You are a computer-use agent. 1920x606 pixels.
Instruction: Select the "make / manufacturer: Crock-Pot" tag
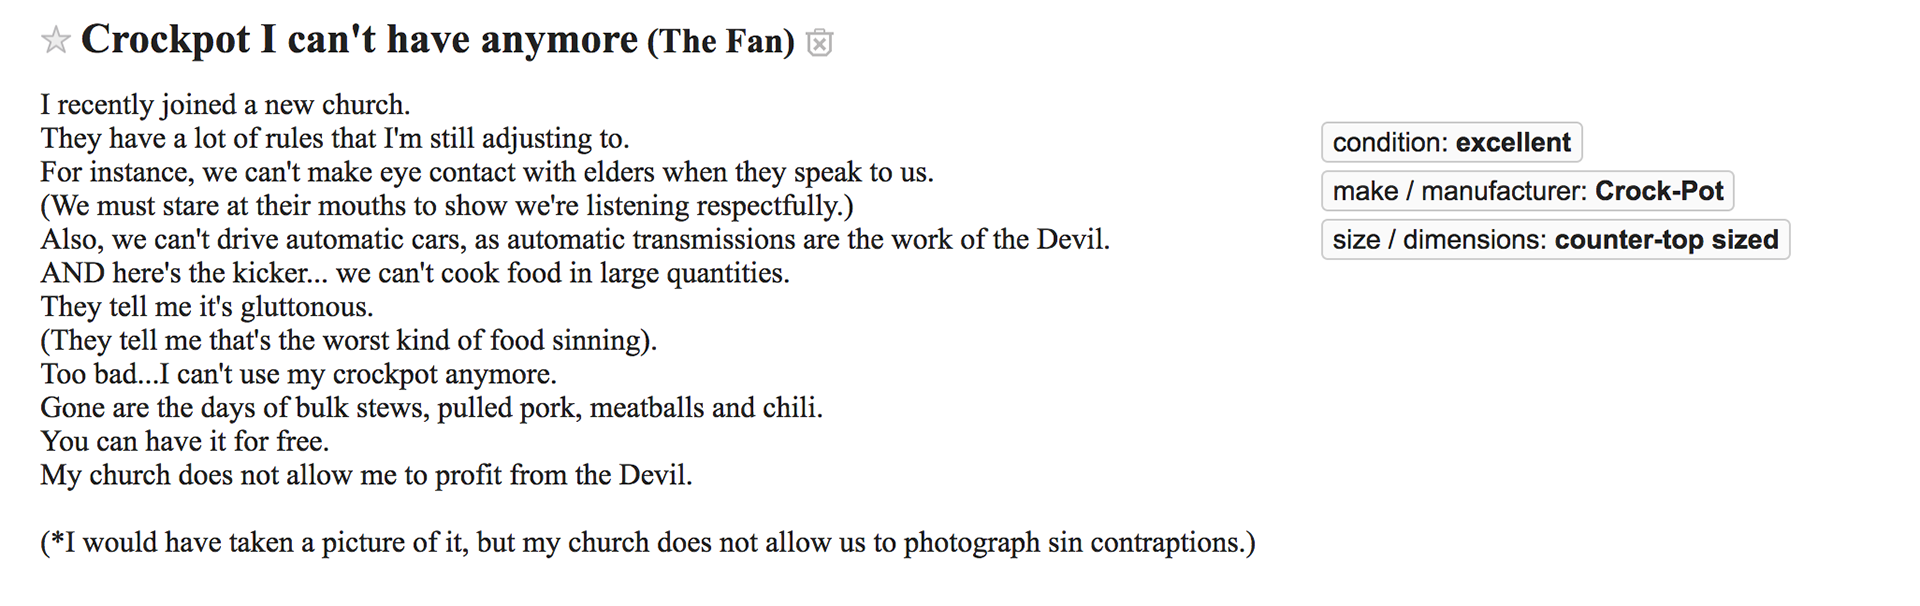(x=1528, y=191)
